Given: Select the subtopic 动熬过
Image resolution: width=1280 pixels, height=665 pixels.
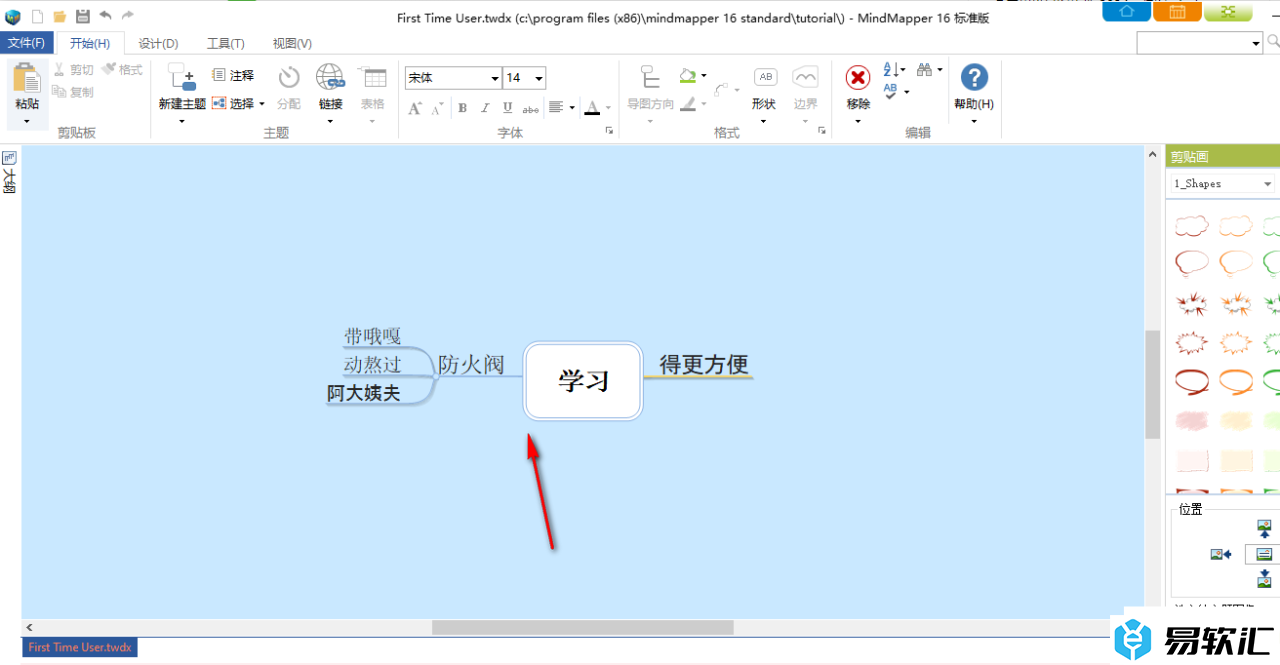Looking at the screenshot, I should click(x=373, y=365).
